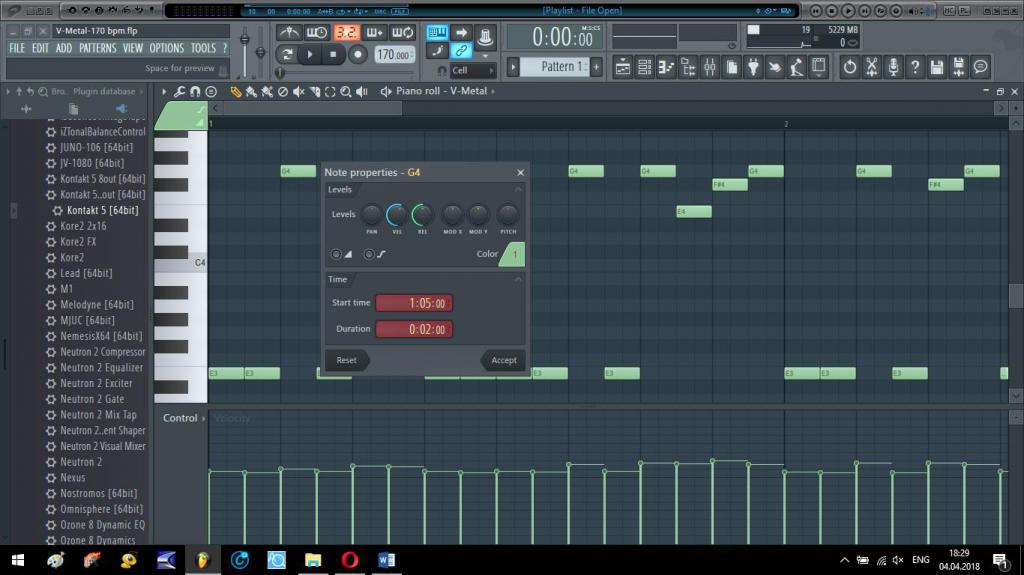The image size is (1024, 575).
Task: Expand the arrow after Plugin database
Action: [x=141, y=91]
